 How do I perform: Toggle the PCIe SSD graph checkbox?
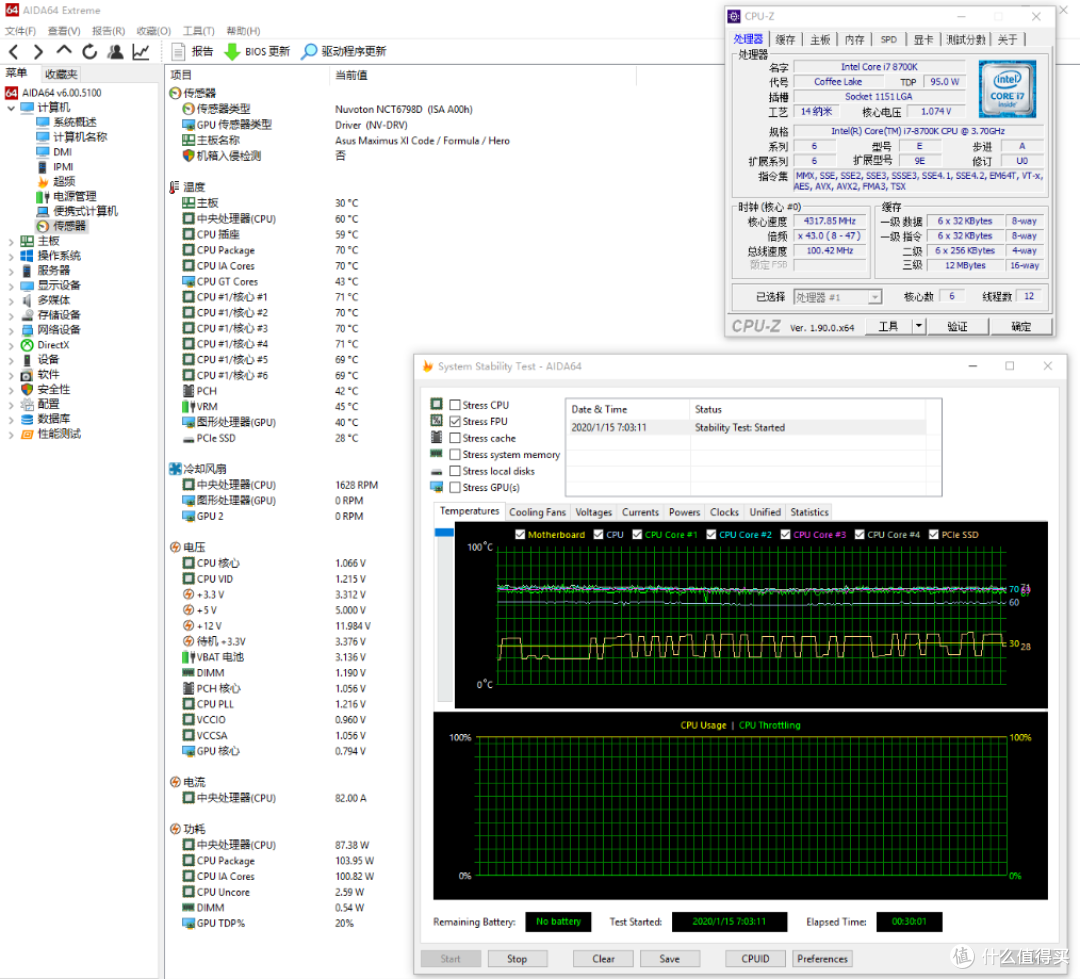933,534
